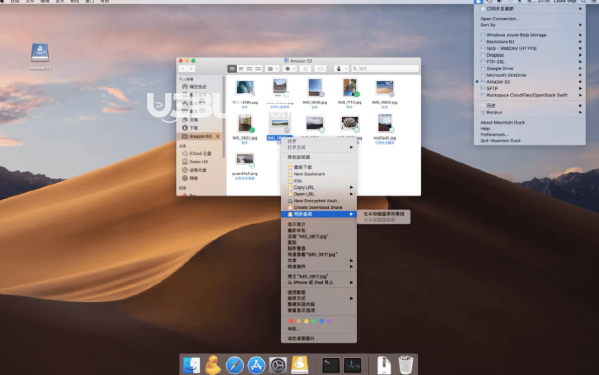Click the Finder search field
Screen dimensions: 599x375
pos(385,69)
